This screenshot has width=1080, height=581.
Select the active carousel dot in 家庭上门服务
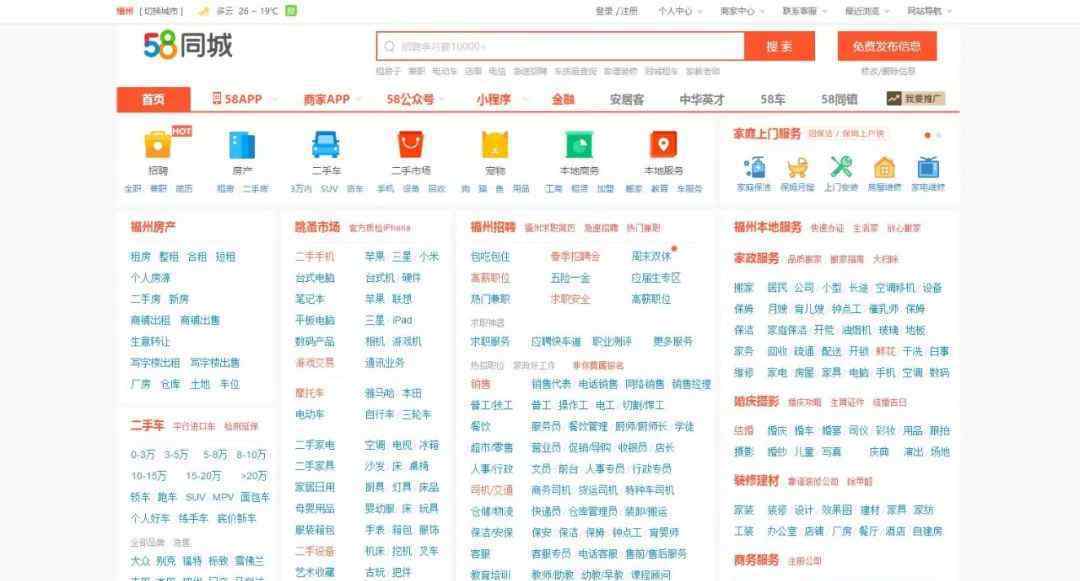(928, 135)
